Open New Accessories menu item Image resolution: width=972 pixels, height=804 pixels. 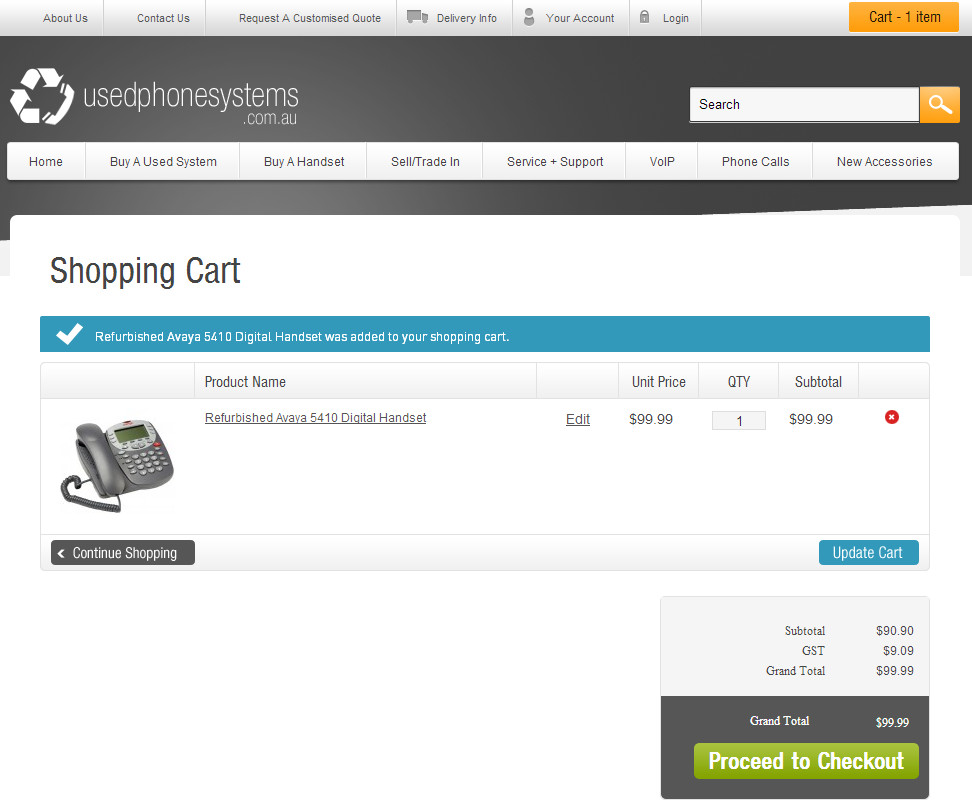point(885,161)
